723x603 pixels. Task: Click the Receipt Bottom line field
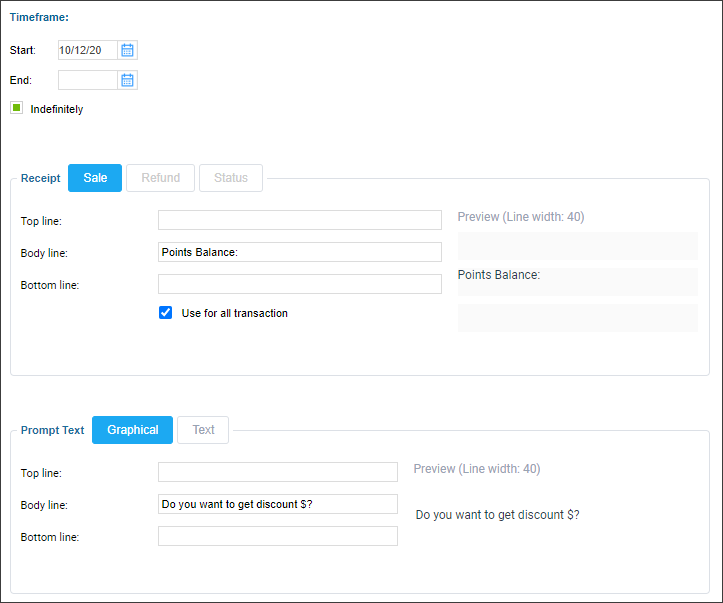click(x=300, y=284)
